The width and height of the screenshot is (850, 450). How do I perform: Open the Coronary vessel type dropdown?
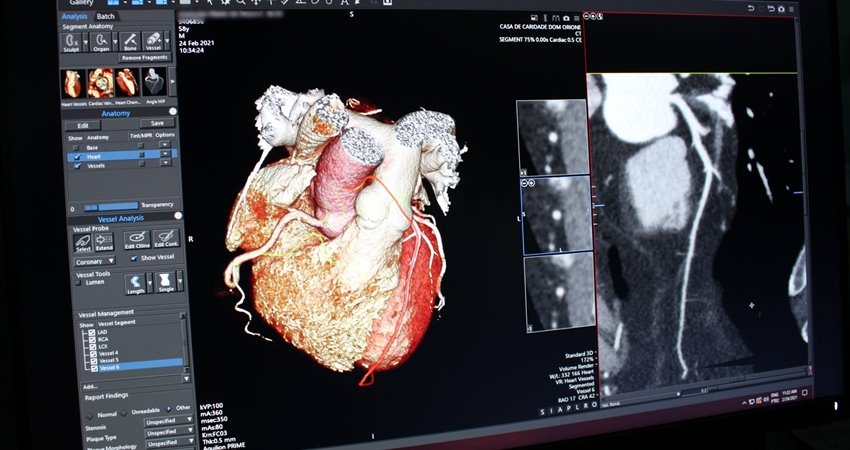click(95, 261)
